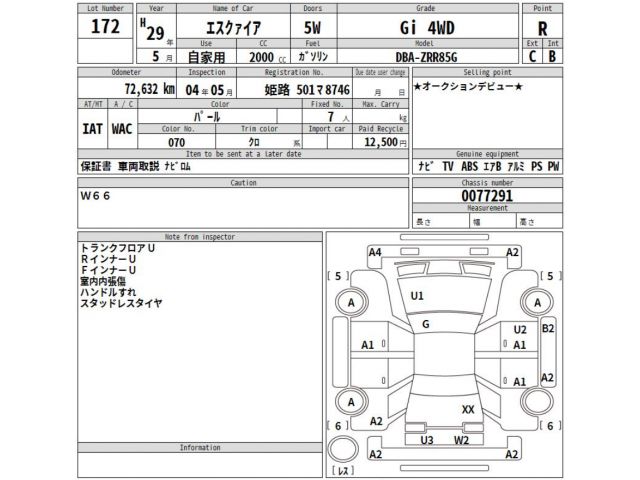The width and height of the screenshot is (640, 480).
Task: Click the U1 dent mark on hood
Action: tap(417, 295)
